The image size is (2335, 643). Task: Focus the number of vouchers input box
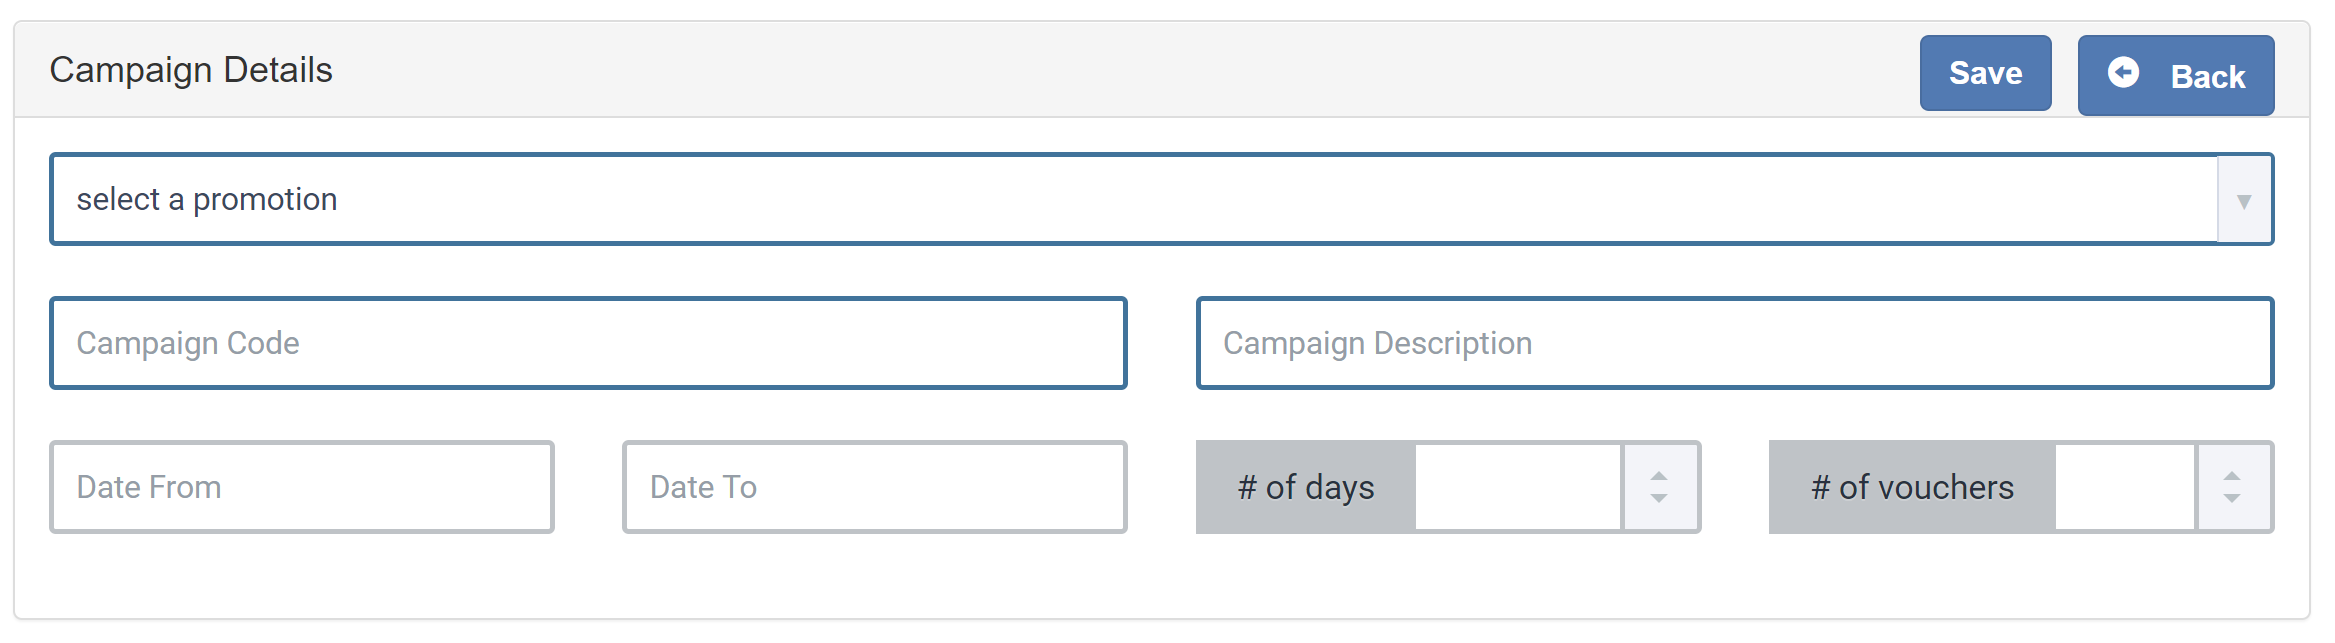2125,487
